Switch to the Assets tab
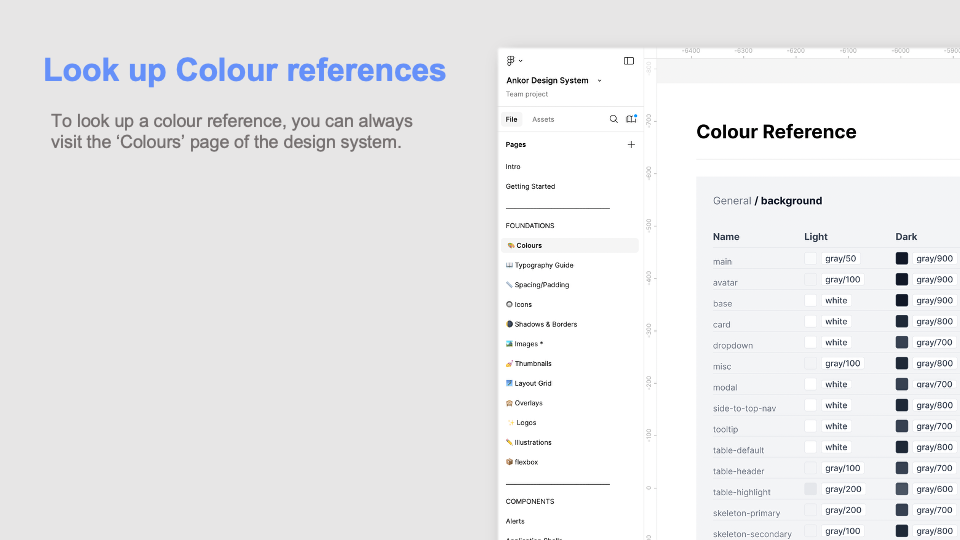The image size is (960, 540). [543, 119]
